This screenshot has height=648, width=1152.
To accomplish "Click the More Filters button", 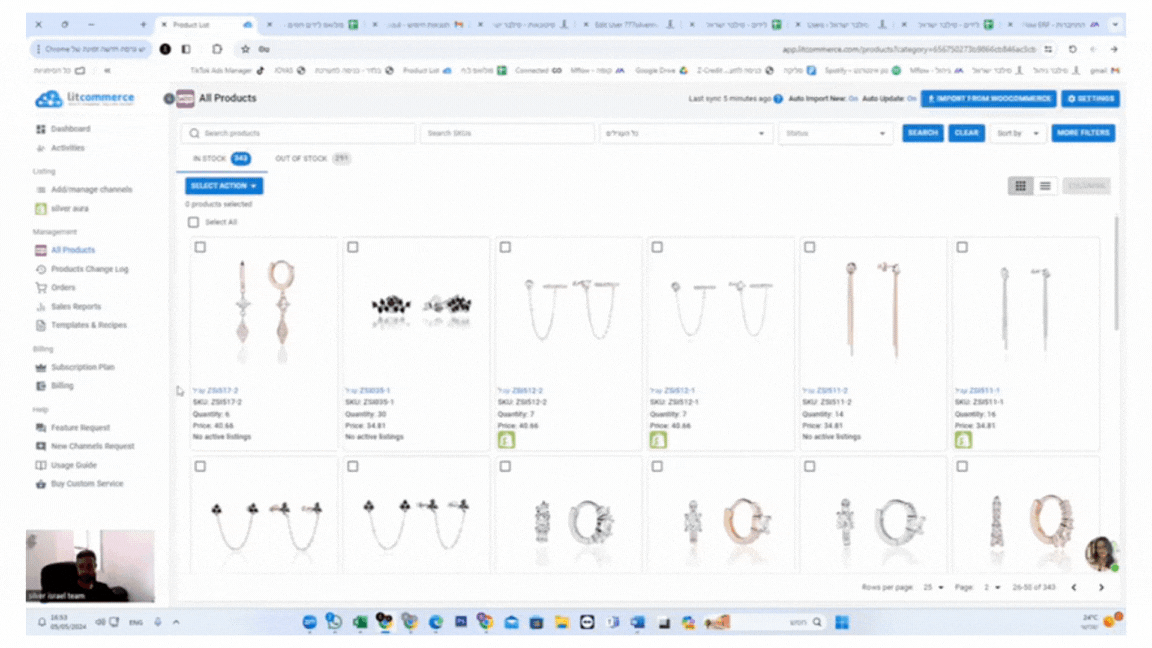I will click(x=1083, y=133).
